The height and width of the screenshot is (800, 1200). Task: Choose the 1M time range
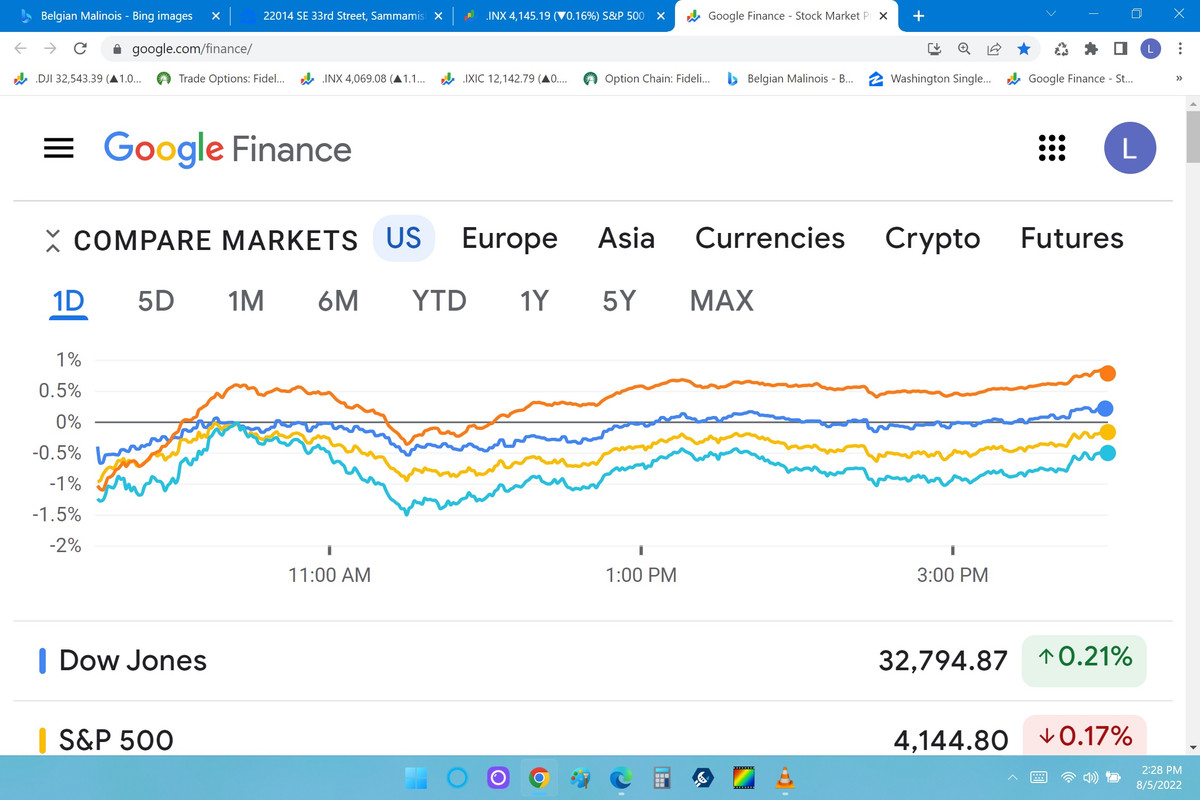(245, 300)
